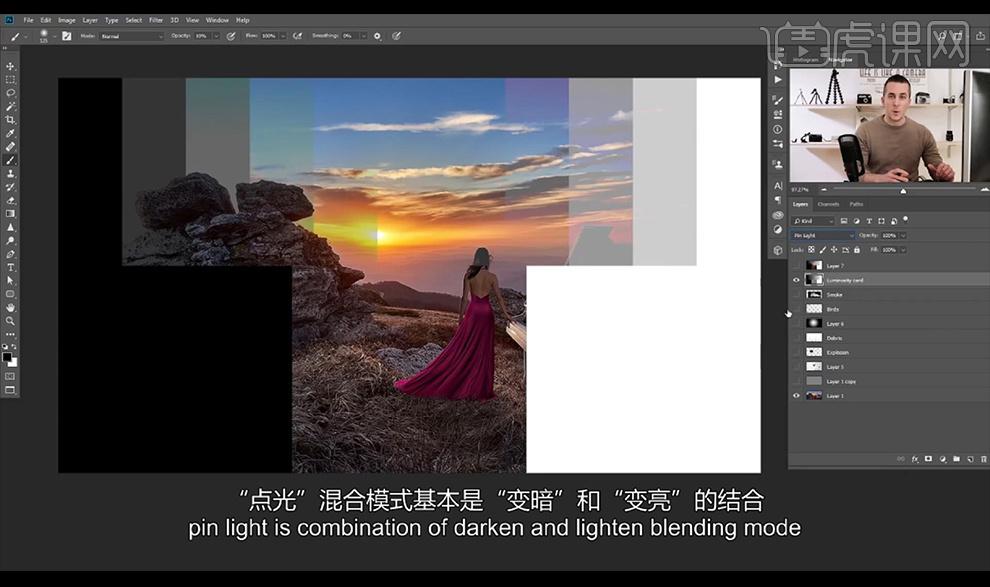Switch to the Channels tab
Screen dimensions: 990x587
click(828, 205)
